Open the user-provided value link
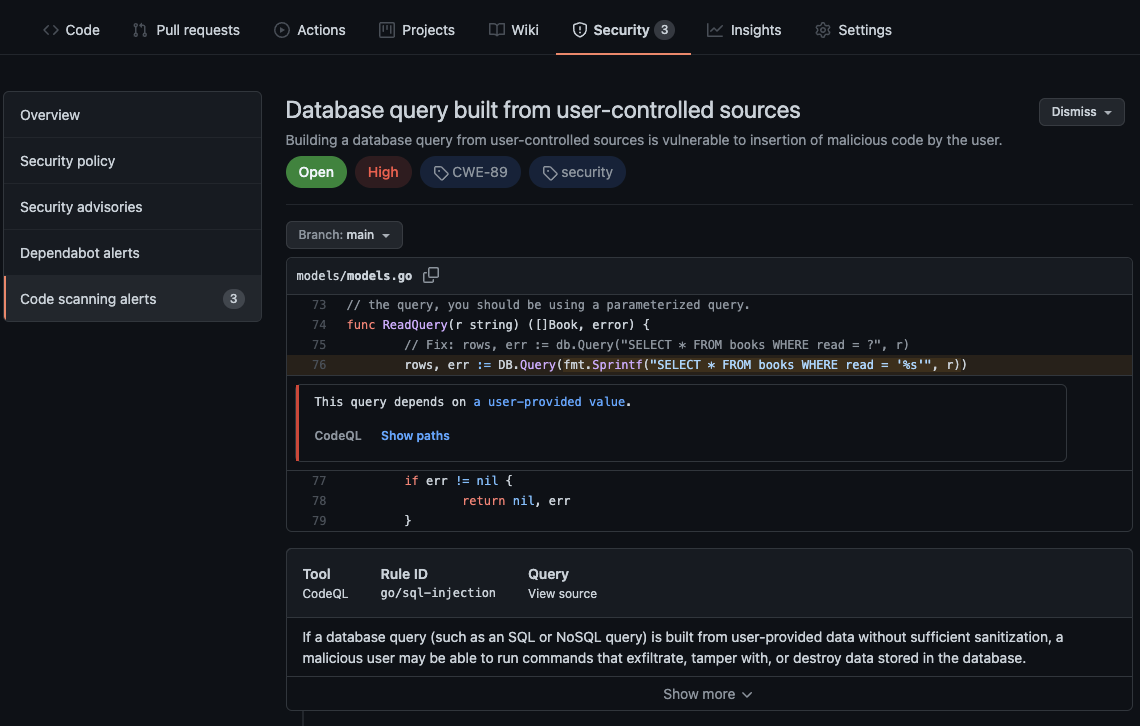Viewport: 1140px width, 726px height. 550,402
